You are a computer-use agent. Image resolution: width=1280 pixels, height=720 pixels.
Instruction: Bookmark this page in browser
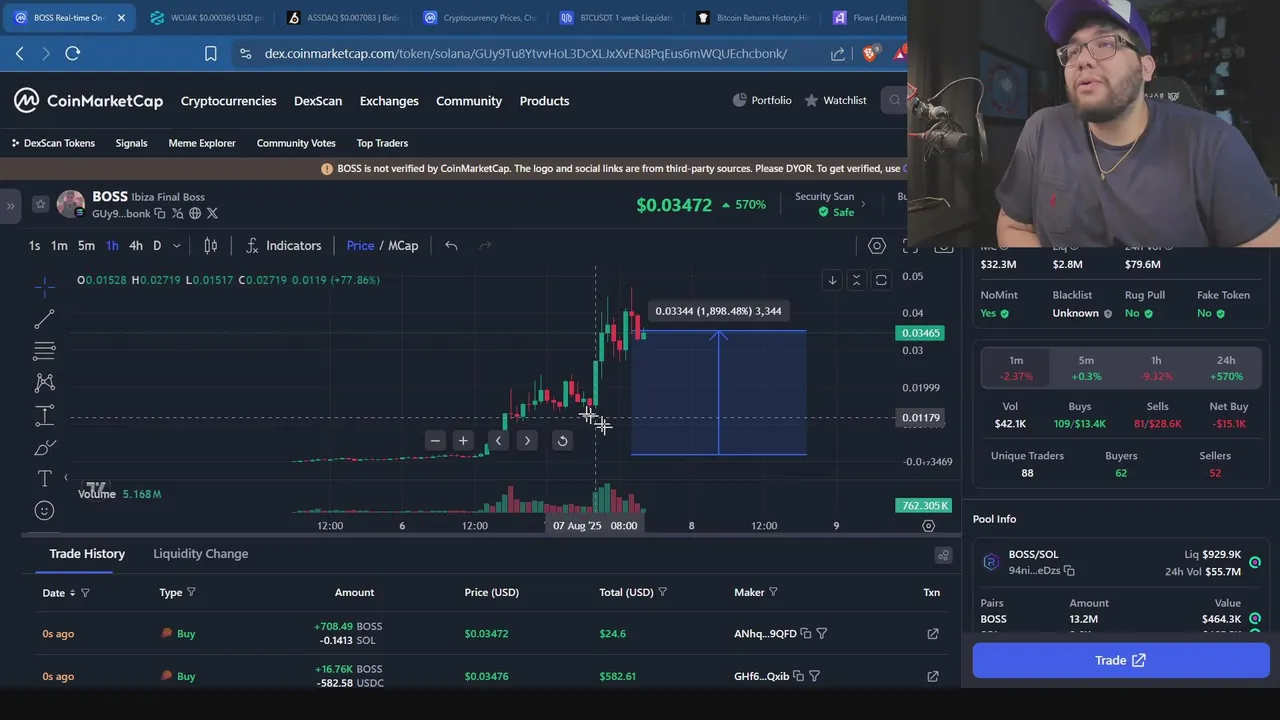point(211,53)
